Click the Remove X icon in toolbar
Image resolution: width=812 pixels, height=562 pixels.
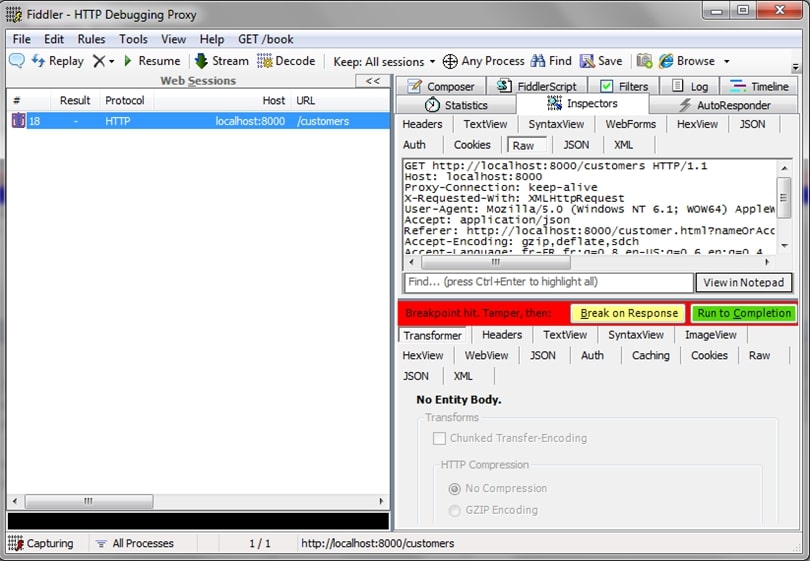(x=98, y=61)
